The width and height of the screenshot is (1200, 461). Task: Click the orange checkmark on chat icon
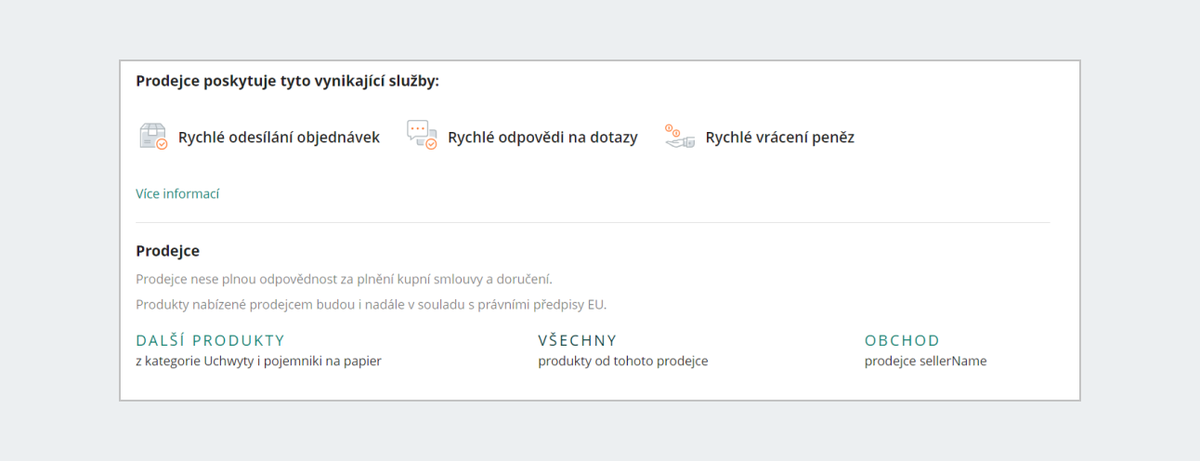(x=431, y=144)
